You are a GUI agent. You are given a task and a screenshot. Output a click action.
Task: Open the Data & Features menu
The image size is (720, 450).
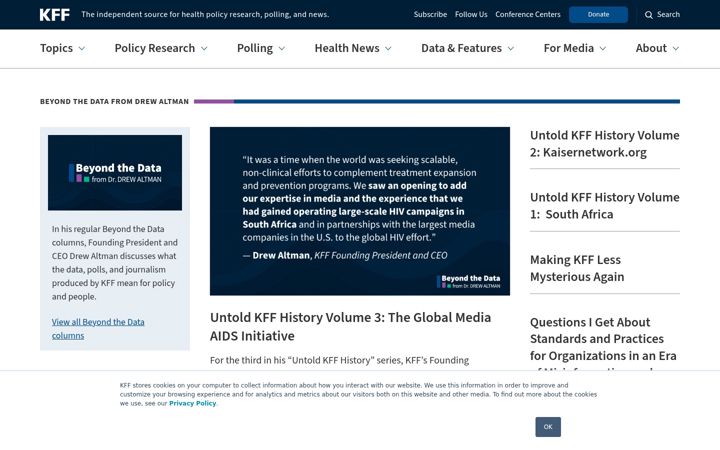461,48
